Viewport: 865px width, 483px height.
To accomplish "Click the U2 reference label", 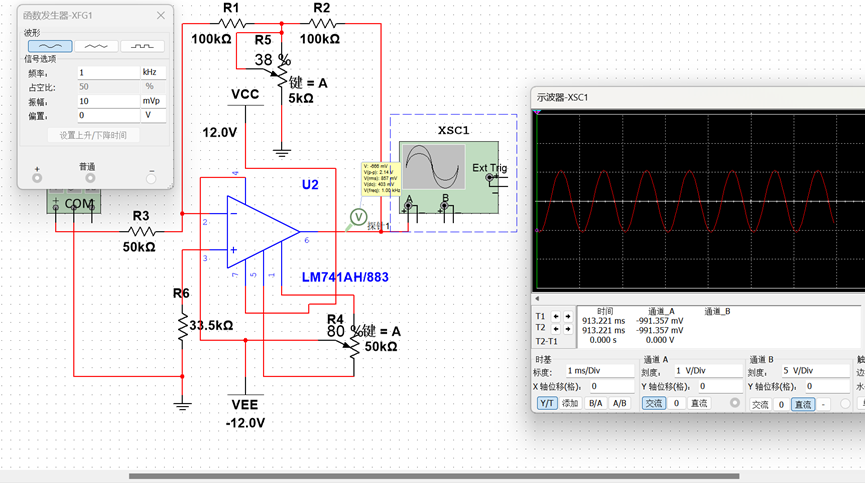I will pos(310,185).
